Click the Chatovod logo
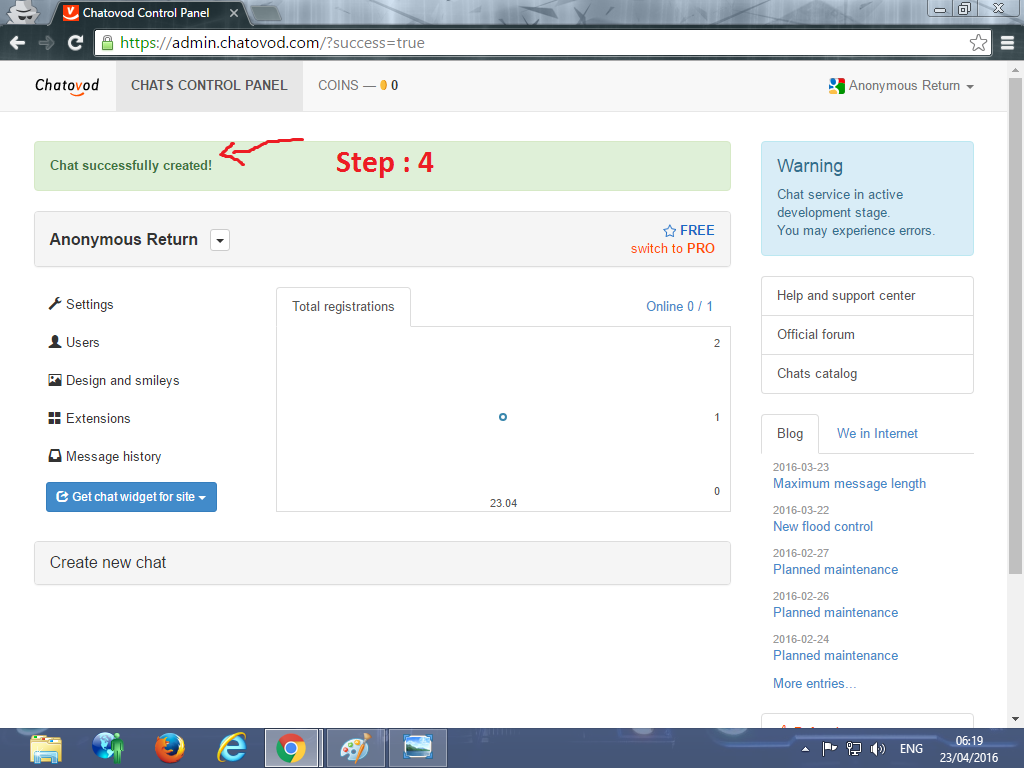The width and height of the screenshot is (1024, 768). (66, 85)
